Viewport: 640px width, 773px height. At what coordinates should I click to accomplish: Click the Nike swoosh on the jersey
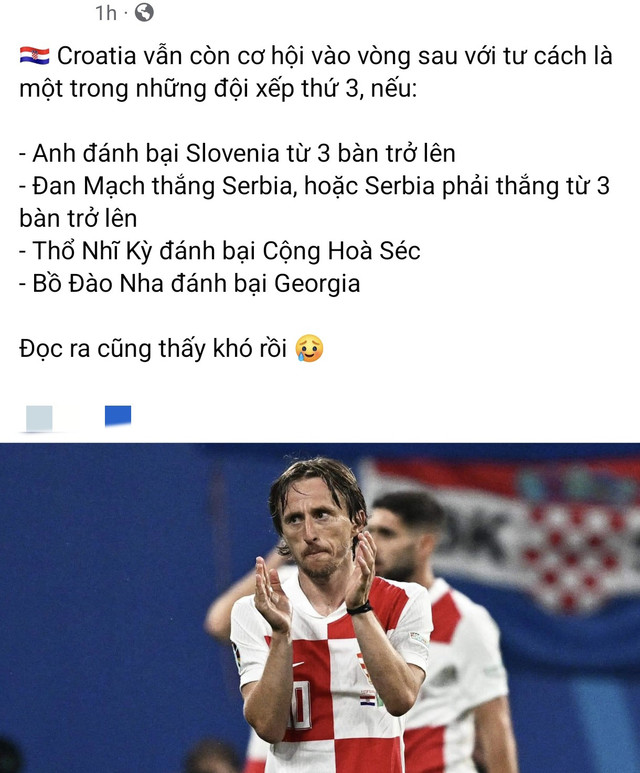tap(299, 664)
